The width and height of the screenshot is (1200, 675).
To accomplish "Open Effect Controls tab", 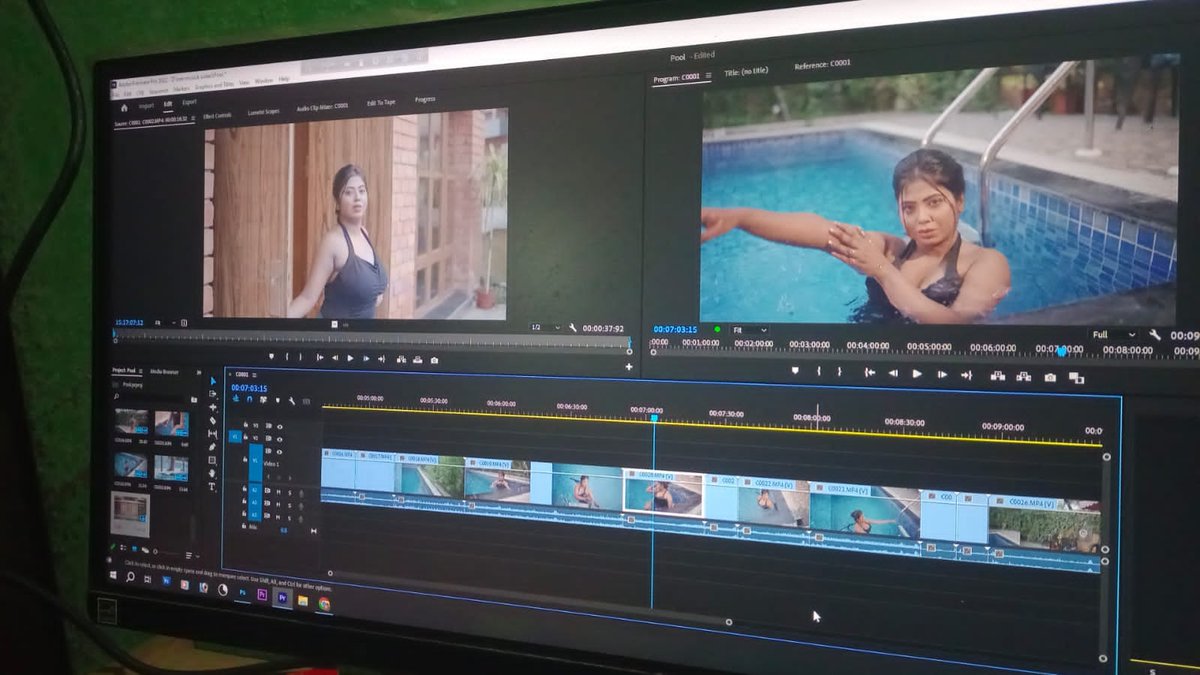I will (x=217, y=116).
